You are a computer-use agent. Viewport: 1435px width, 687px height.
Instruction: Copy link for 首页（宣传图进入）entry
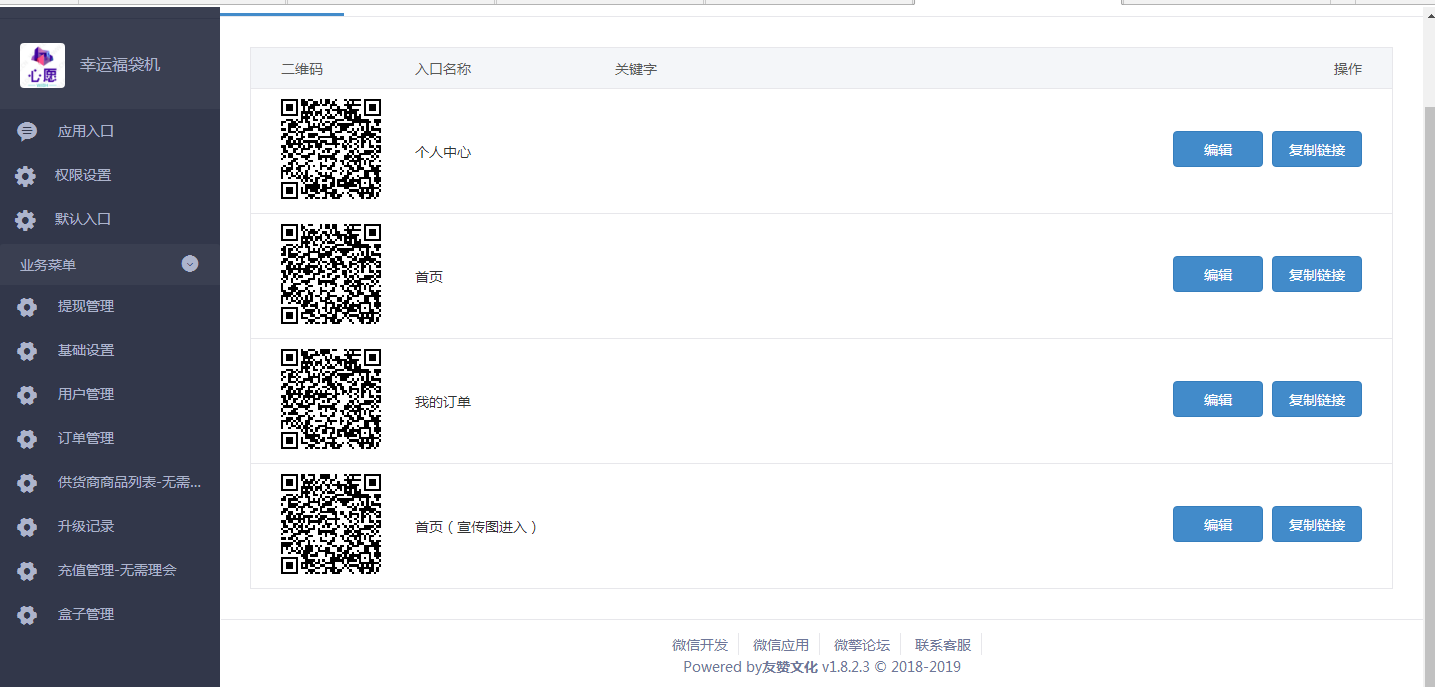1317,524
